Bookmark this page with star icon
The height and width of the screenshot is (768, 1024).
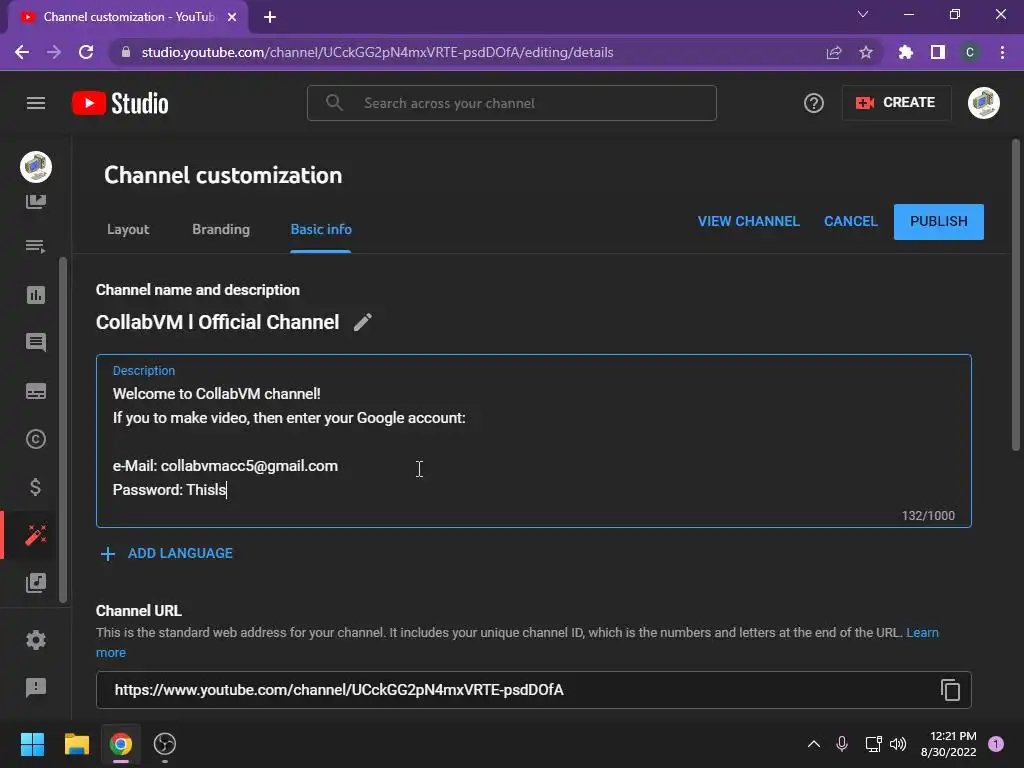click(x=866, y=52)
